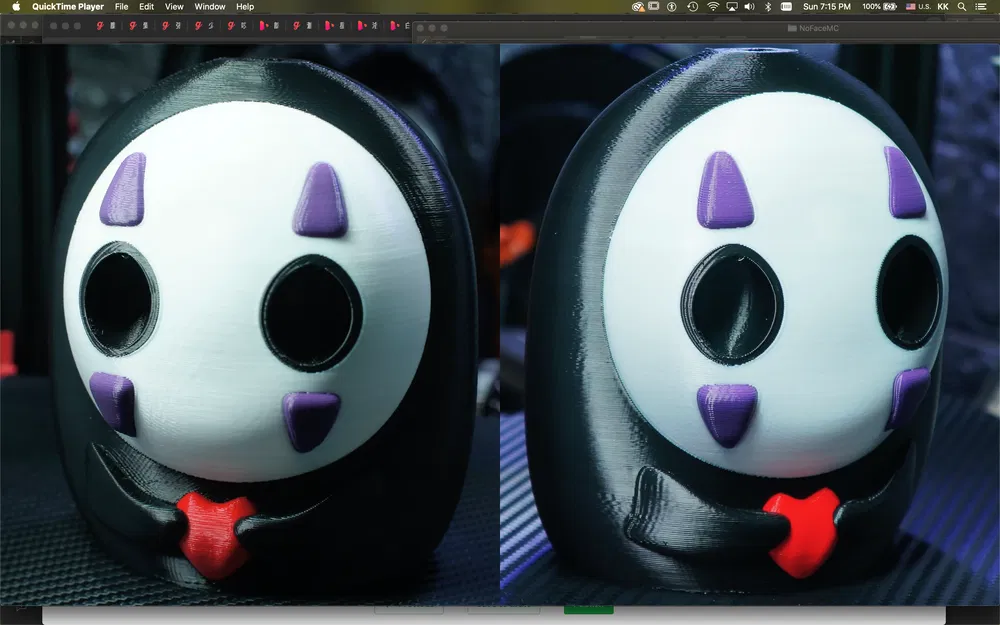
Task: Open the KK user switching menu
Action: [942, 7]
